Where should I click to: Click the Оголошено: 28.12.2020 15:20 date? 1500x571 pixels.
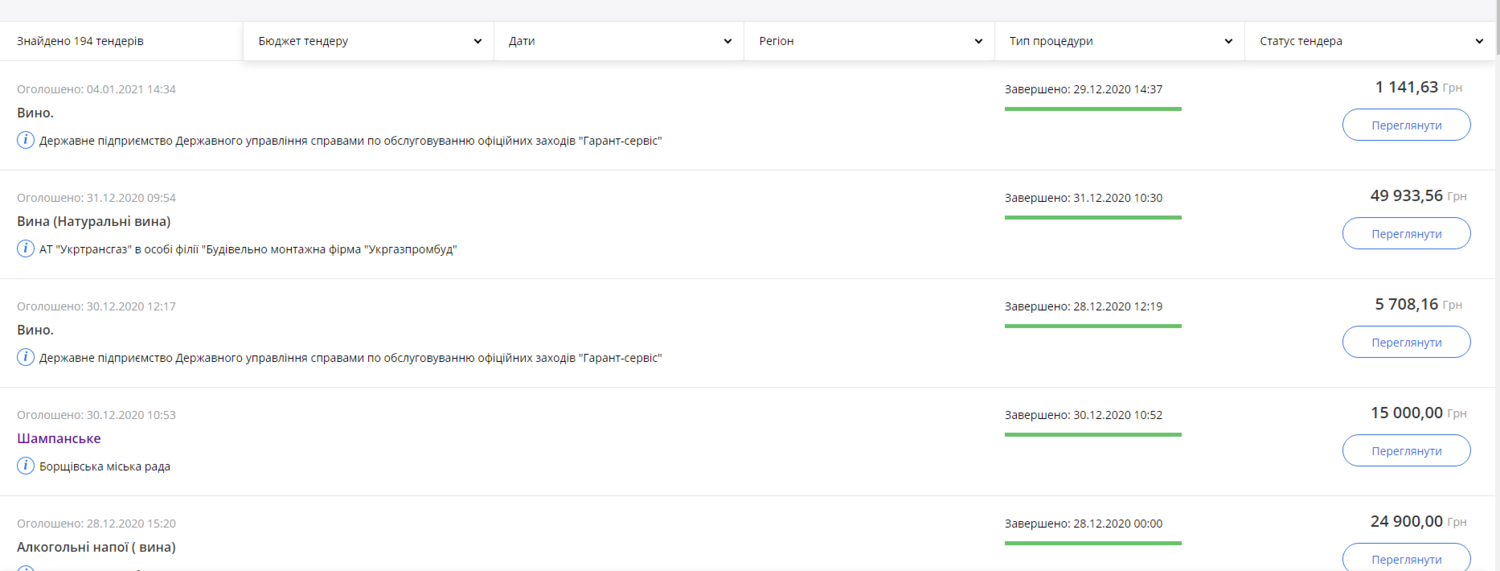[96, 523]
